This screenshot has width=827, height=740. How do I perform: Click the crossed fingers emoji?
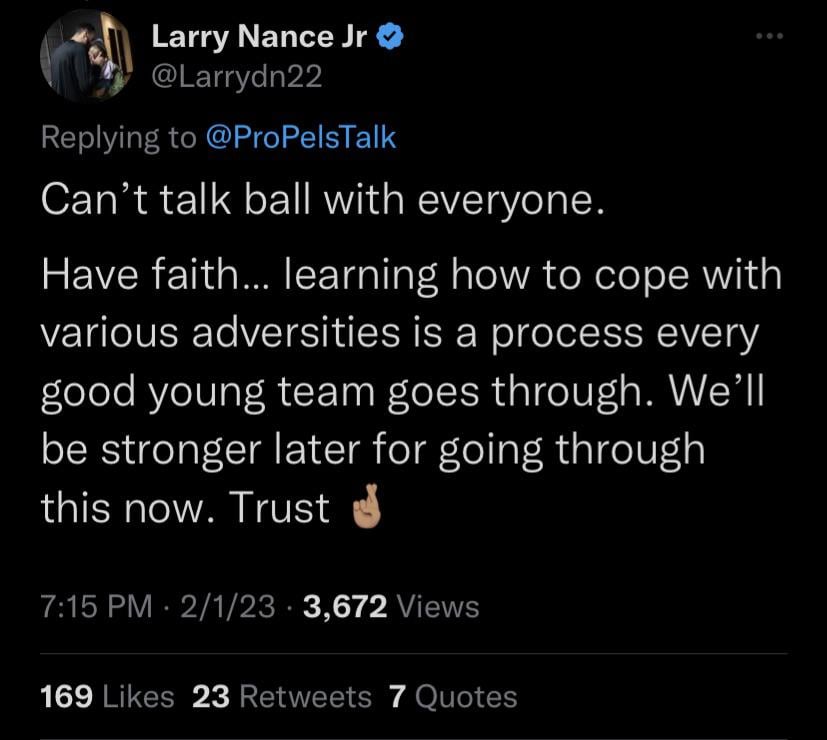[360, 510]
